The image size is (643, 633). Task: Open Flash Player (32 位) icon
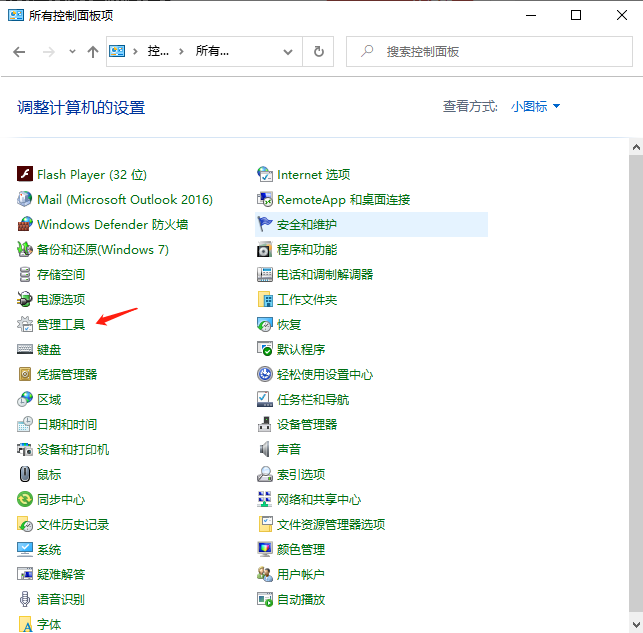[25, 174]
